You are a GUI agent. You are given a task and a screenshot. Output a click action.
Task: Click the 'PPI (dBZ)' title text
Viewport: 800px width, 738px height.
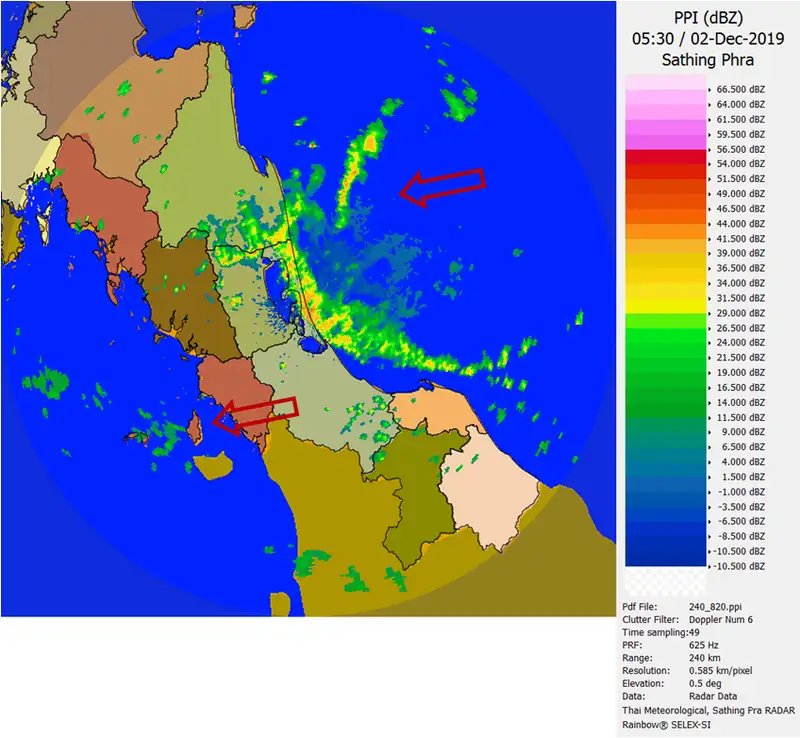coord(708,18)
